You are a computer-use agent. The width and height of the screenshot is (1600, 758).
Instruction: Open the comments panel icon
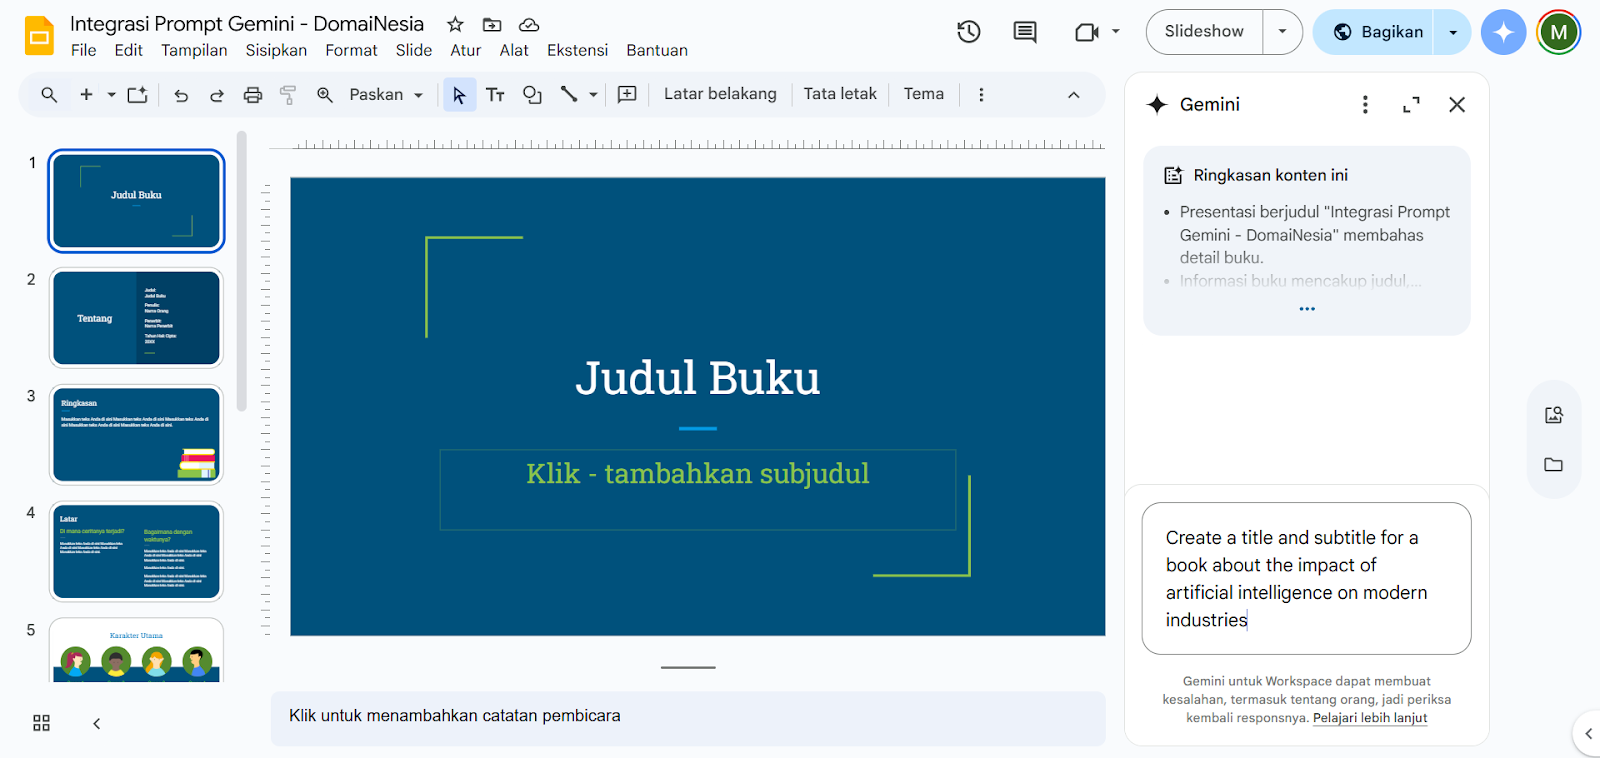pos(1025,32)
